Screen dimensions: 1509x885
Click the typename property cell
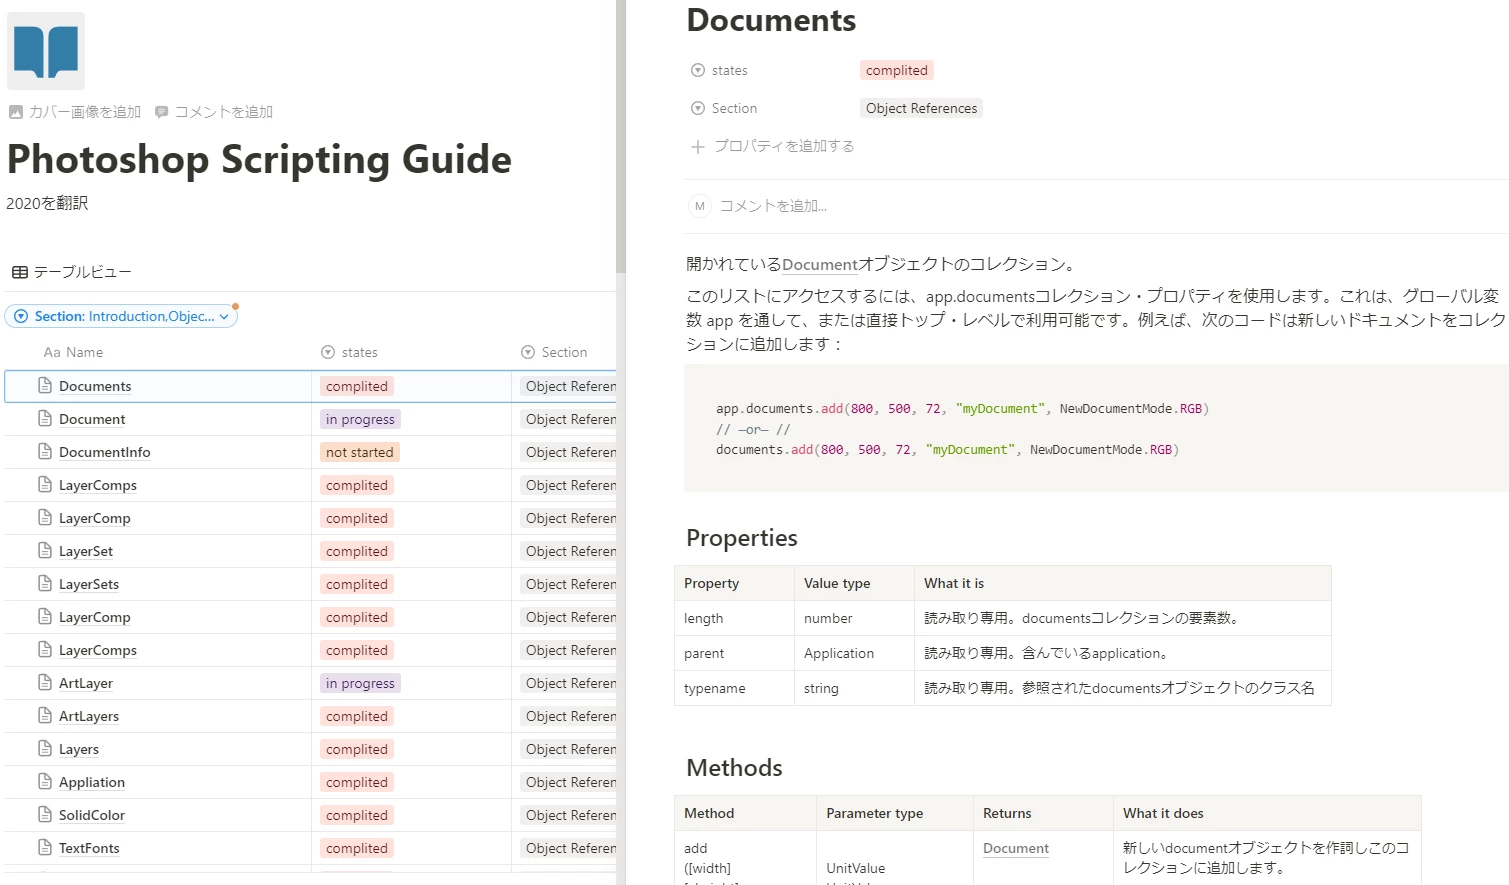pyautogui.click(x=734, y=688)
